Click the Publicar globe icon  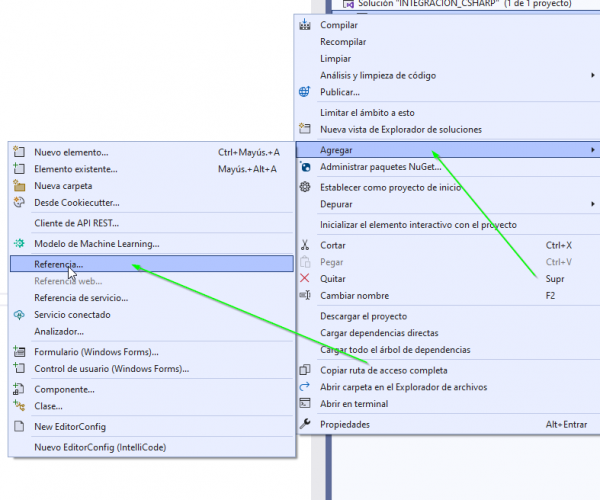[305, 92]
